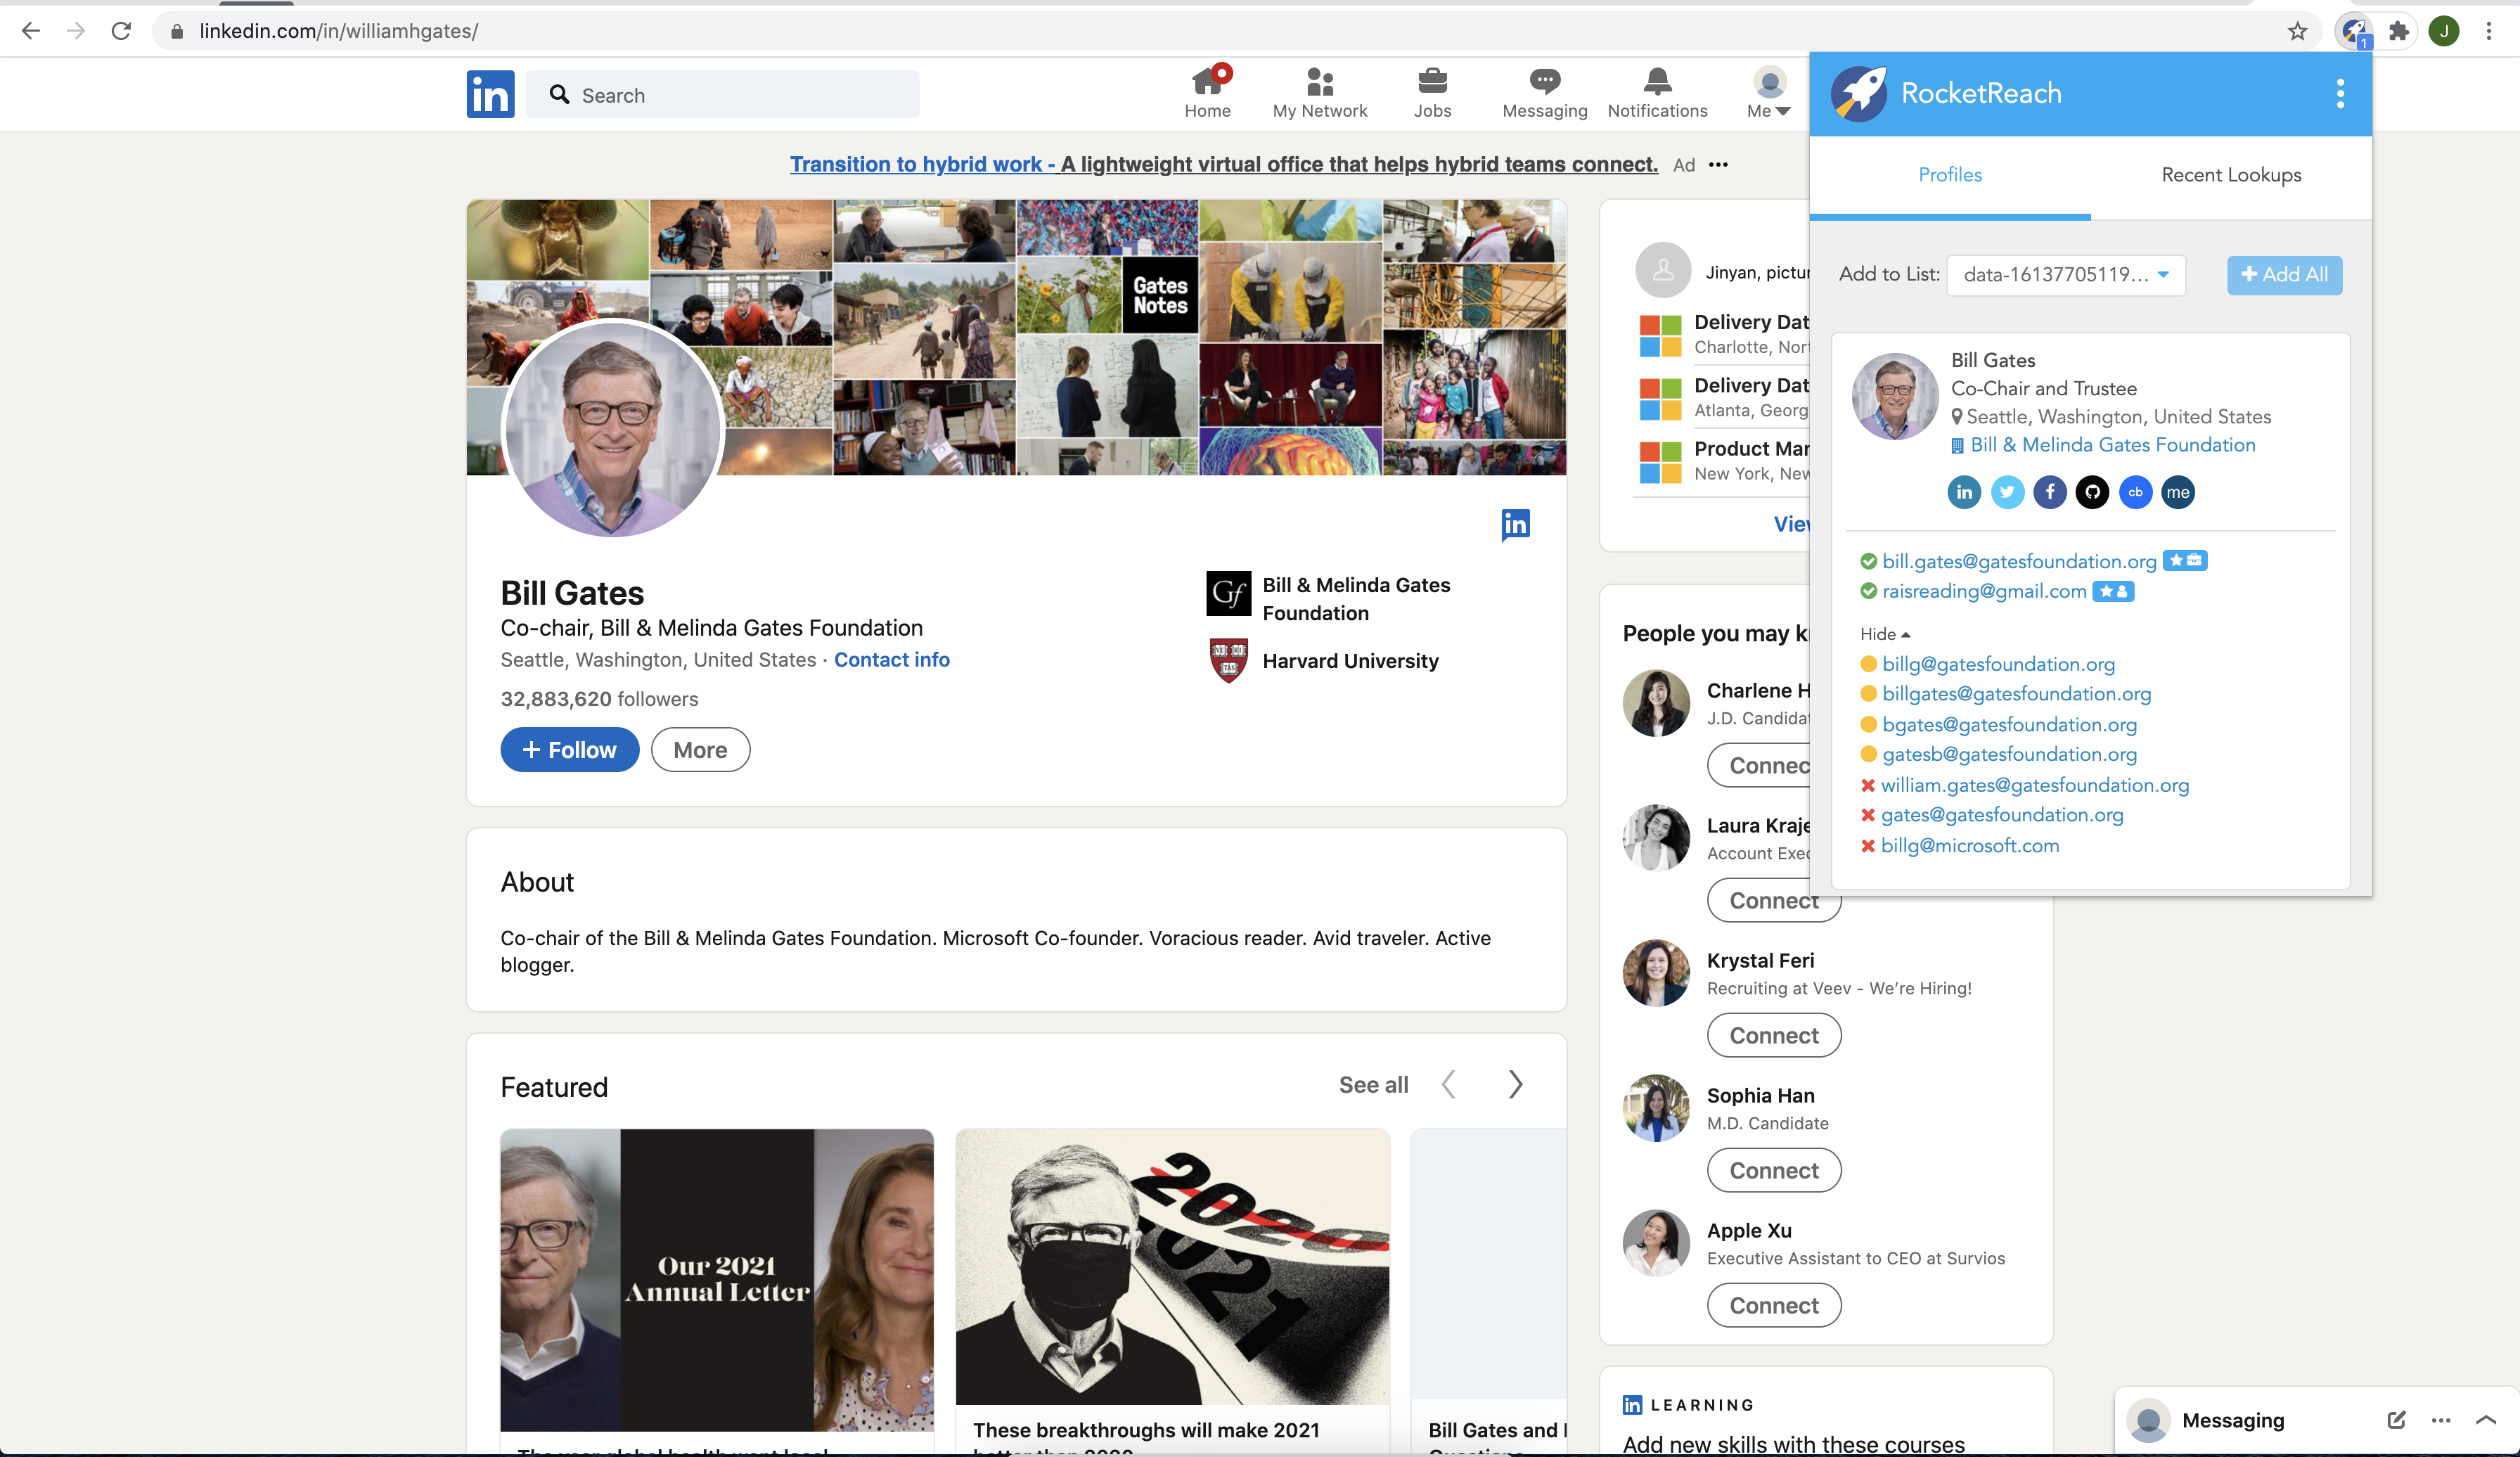Expand the Messaging panel chevron

[2486, 1420]
